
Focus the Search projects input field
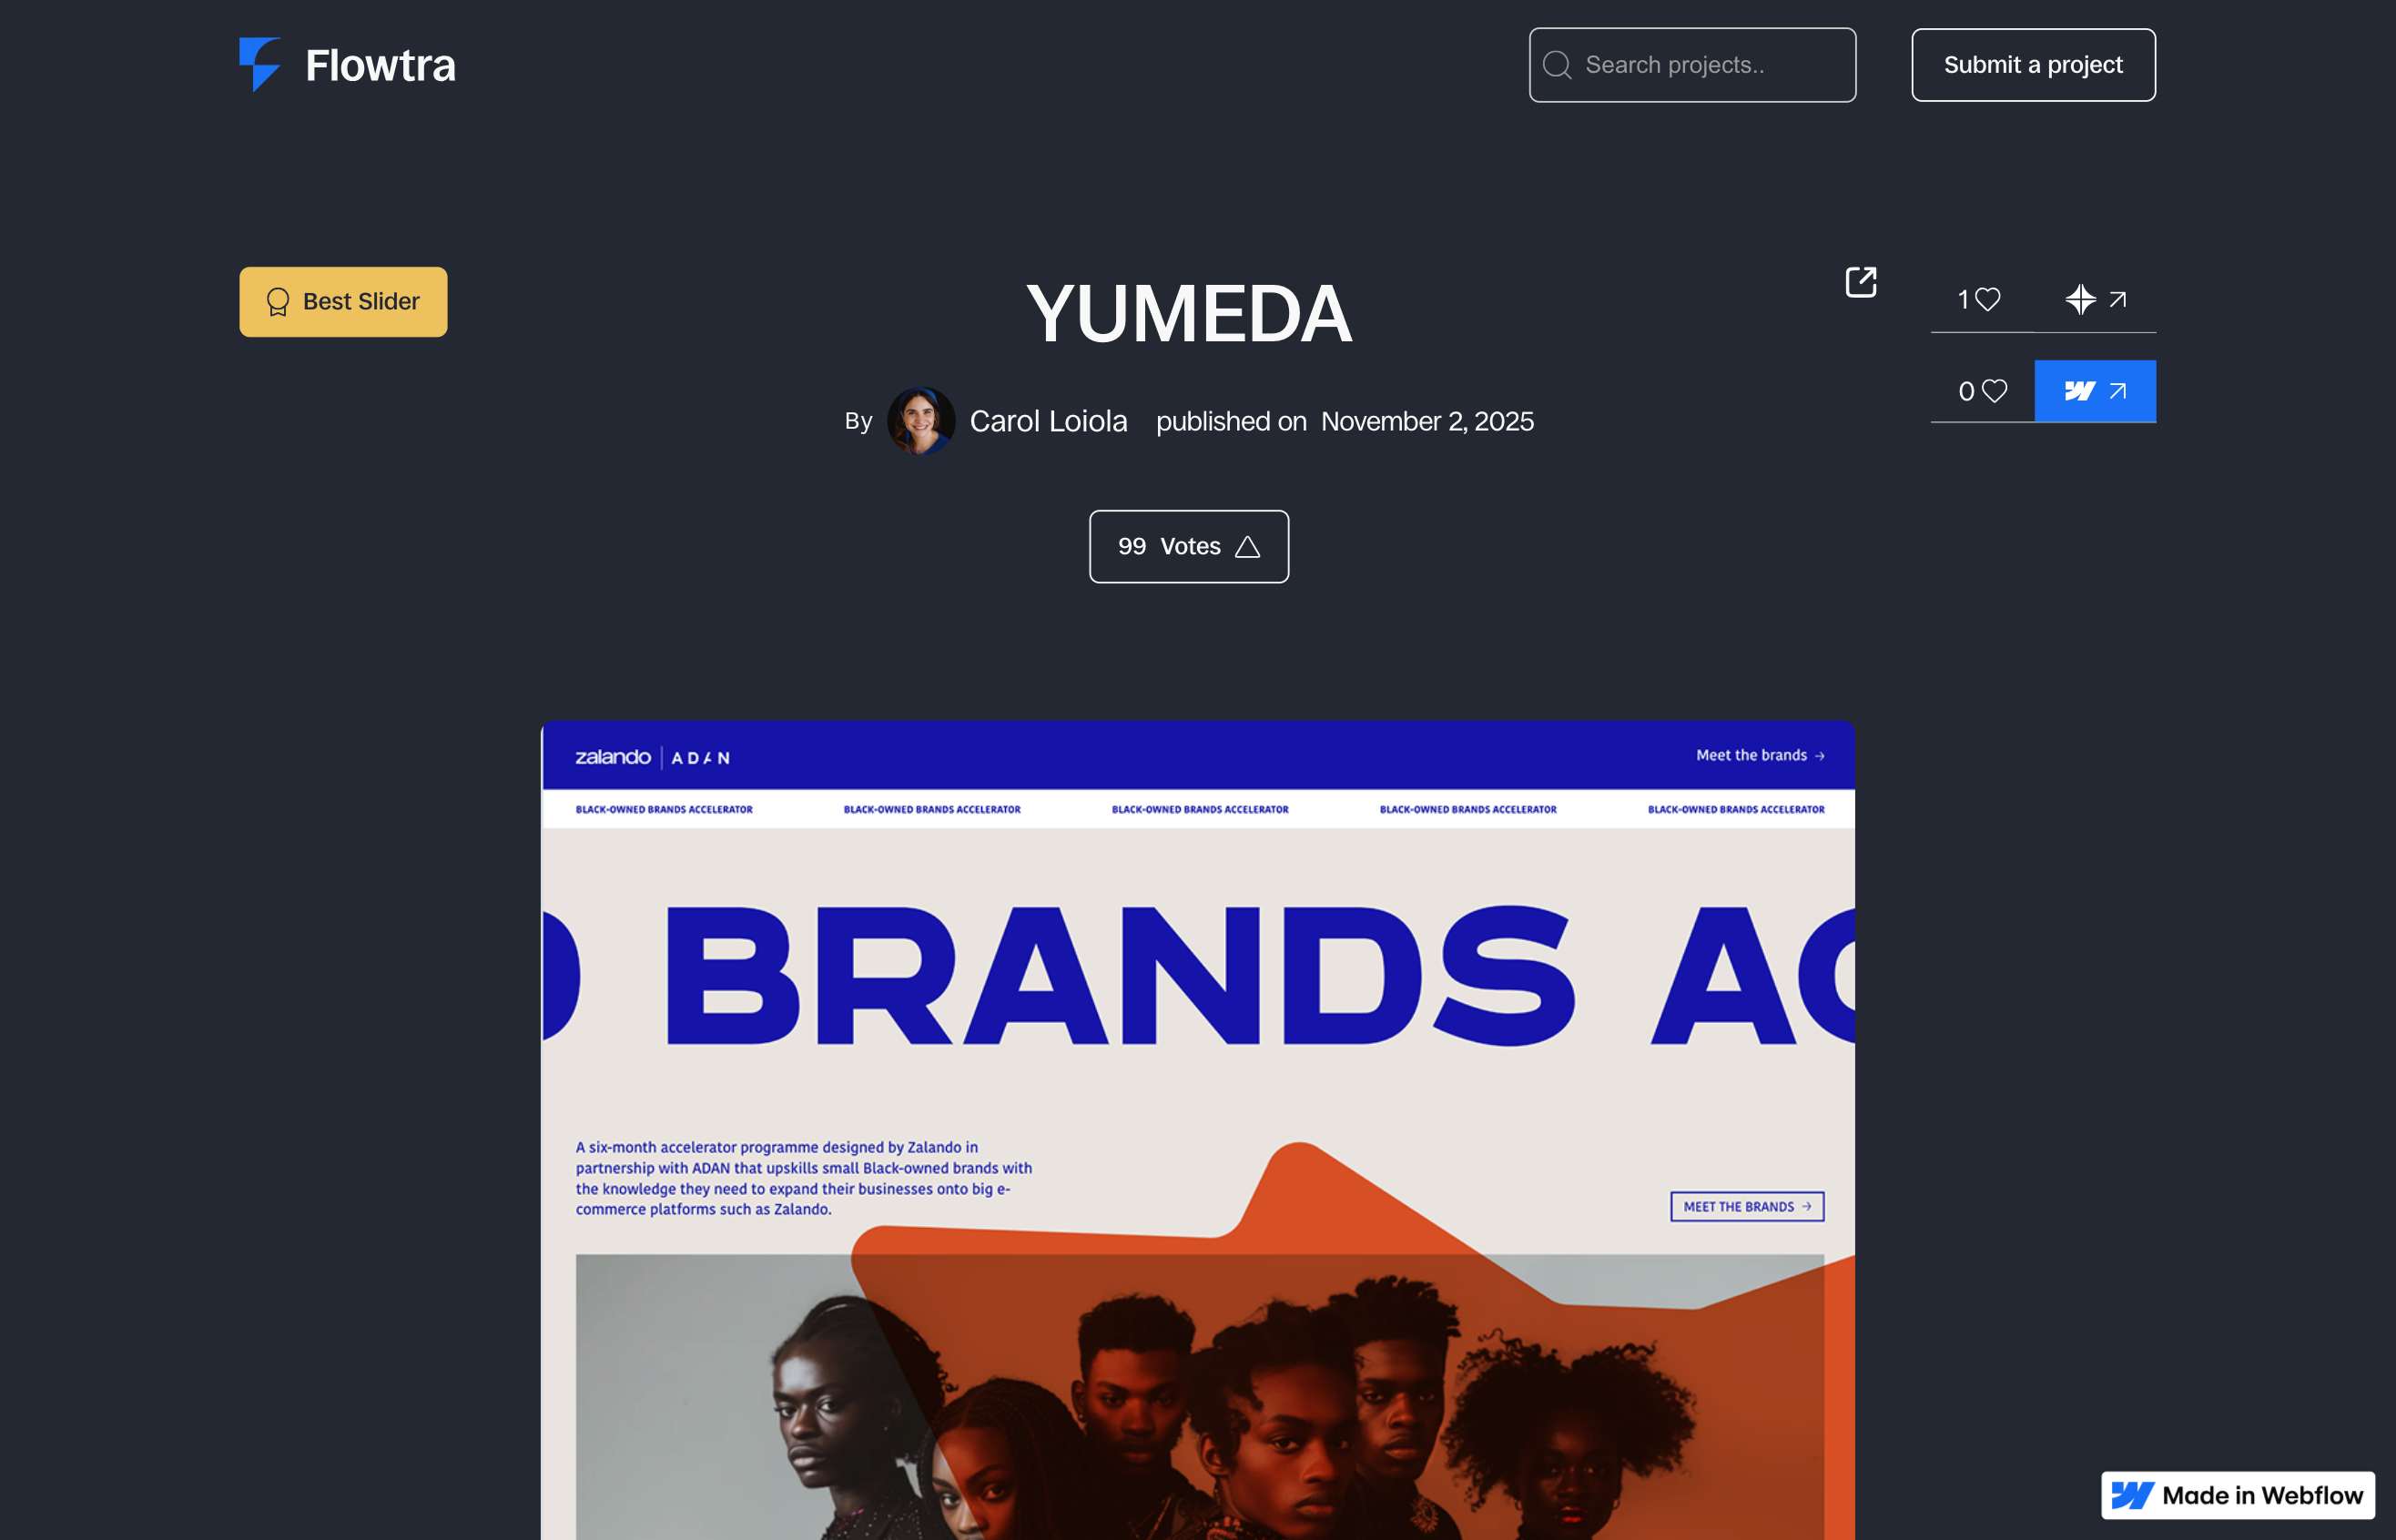(1692, 65)
